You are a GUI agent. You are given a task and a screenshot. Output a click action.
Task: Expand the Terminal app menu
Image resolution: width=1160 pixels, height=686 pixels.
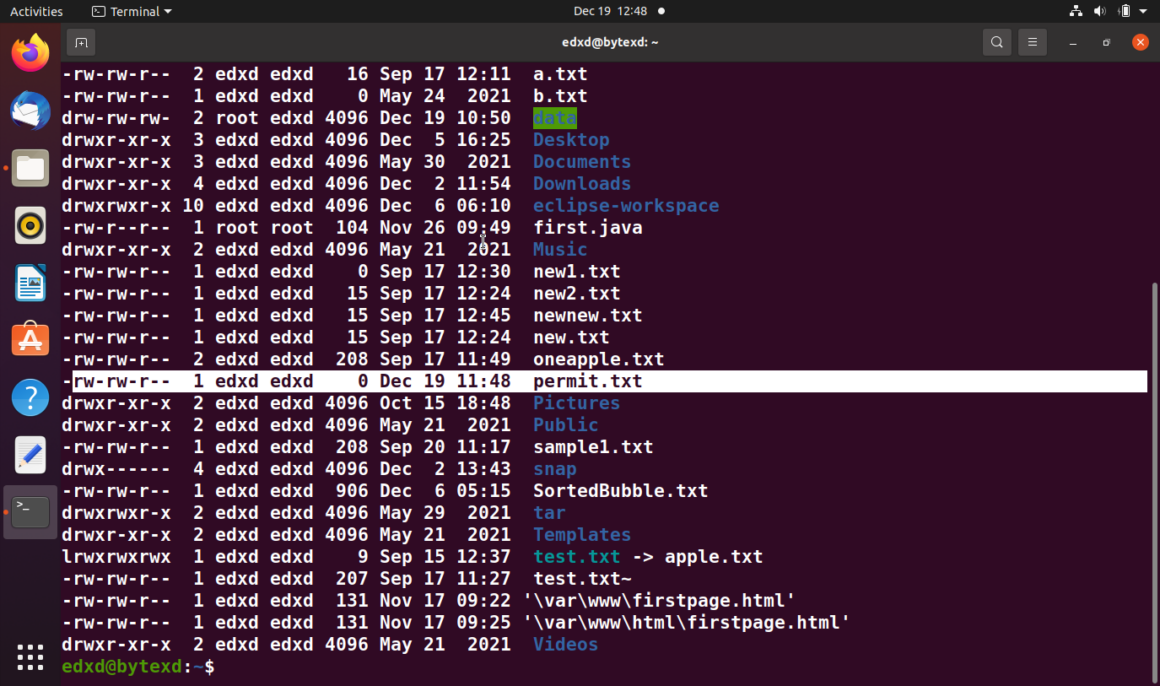(x=131, y=11)
